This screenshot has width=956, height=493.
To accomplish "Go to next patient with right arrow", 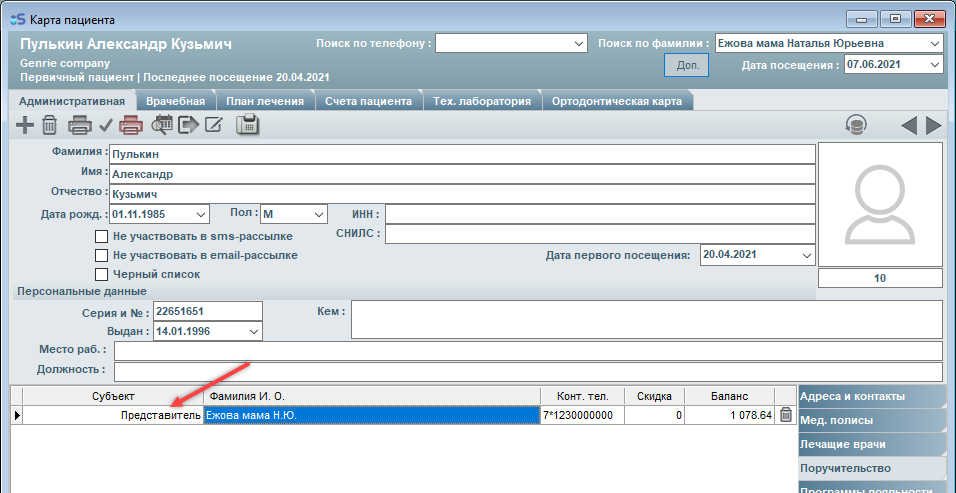I will point(934,125).
